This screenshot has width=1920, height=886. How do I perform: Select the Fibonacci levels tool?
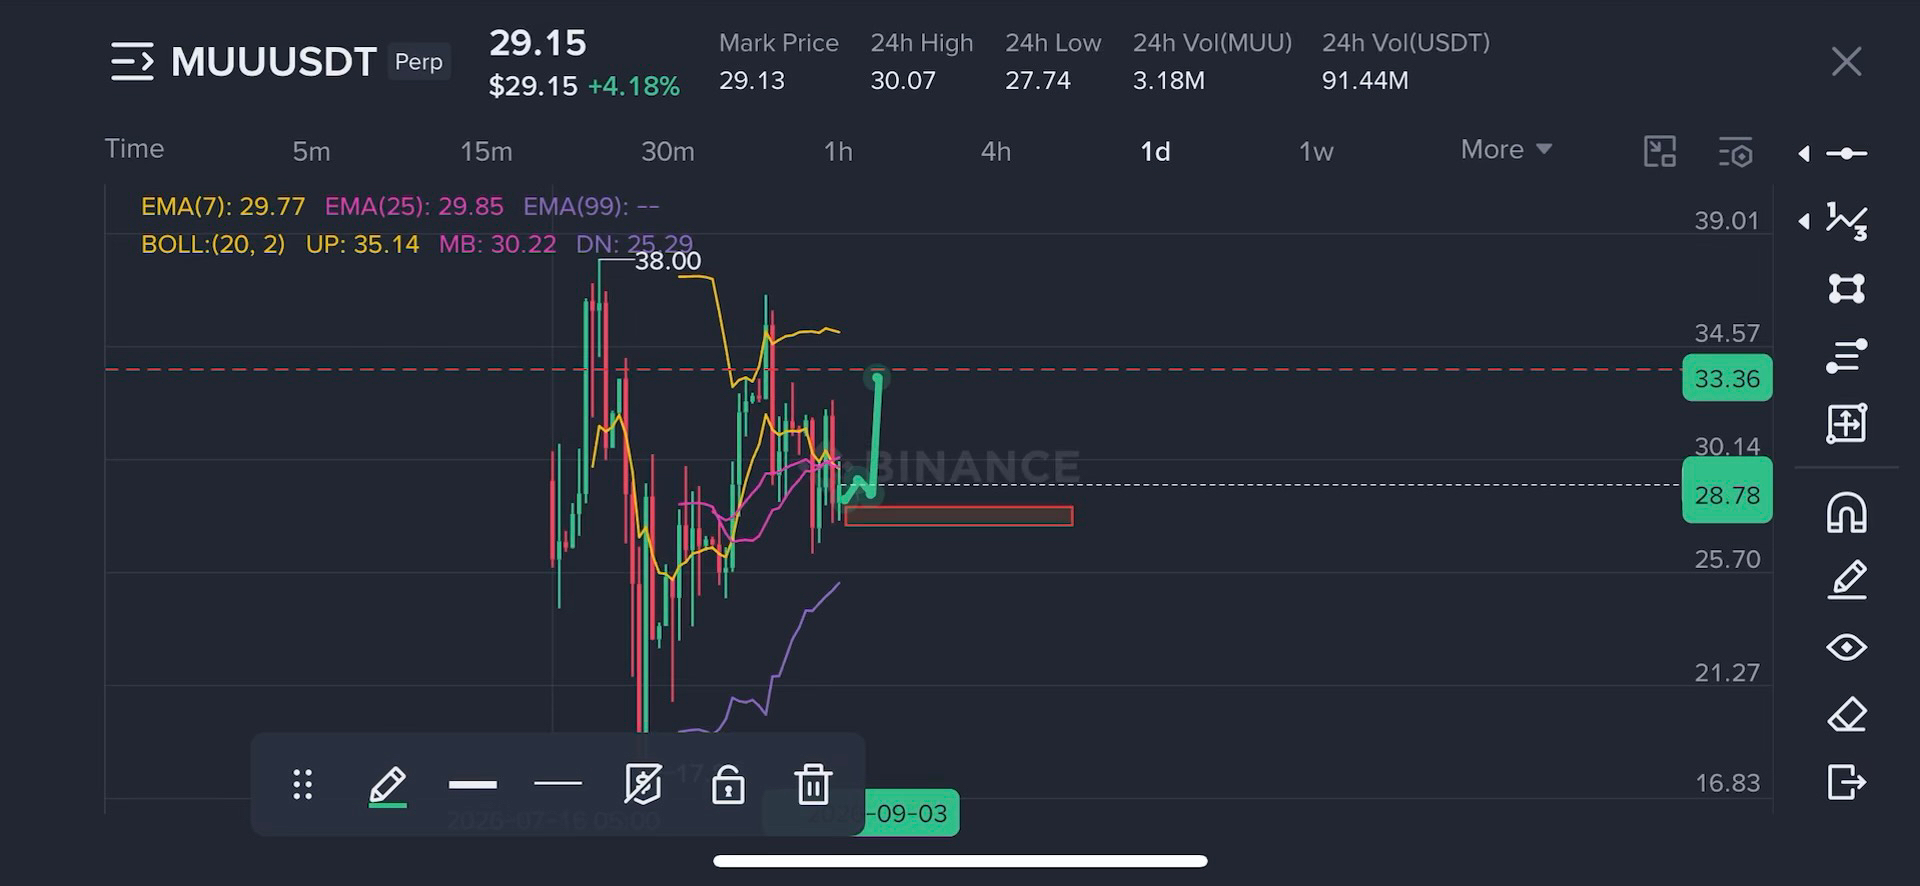tap(1846, 356)
